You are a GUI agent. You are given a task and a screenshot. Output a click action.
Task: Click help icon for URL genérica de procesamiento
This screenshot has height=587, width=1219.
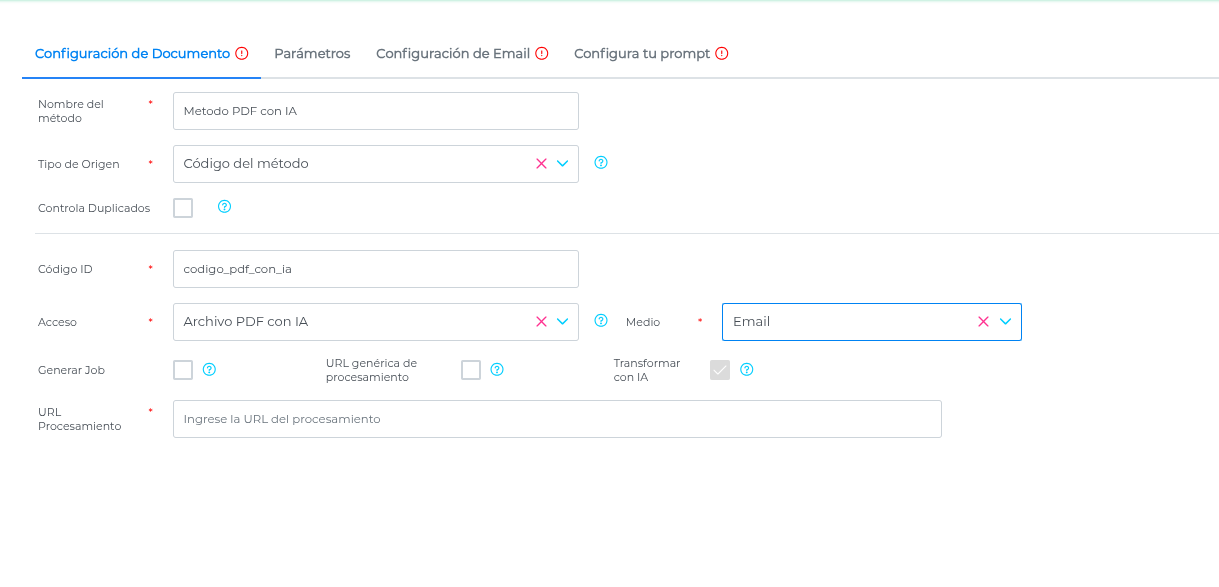(497, 370)
